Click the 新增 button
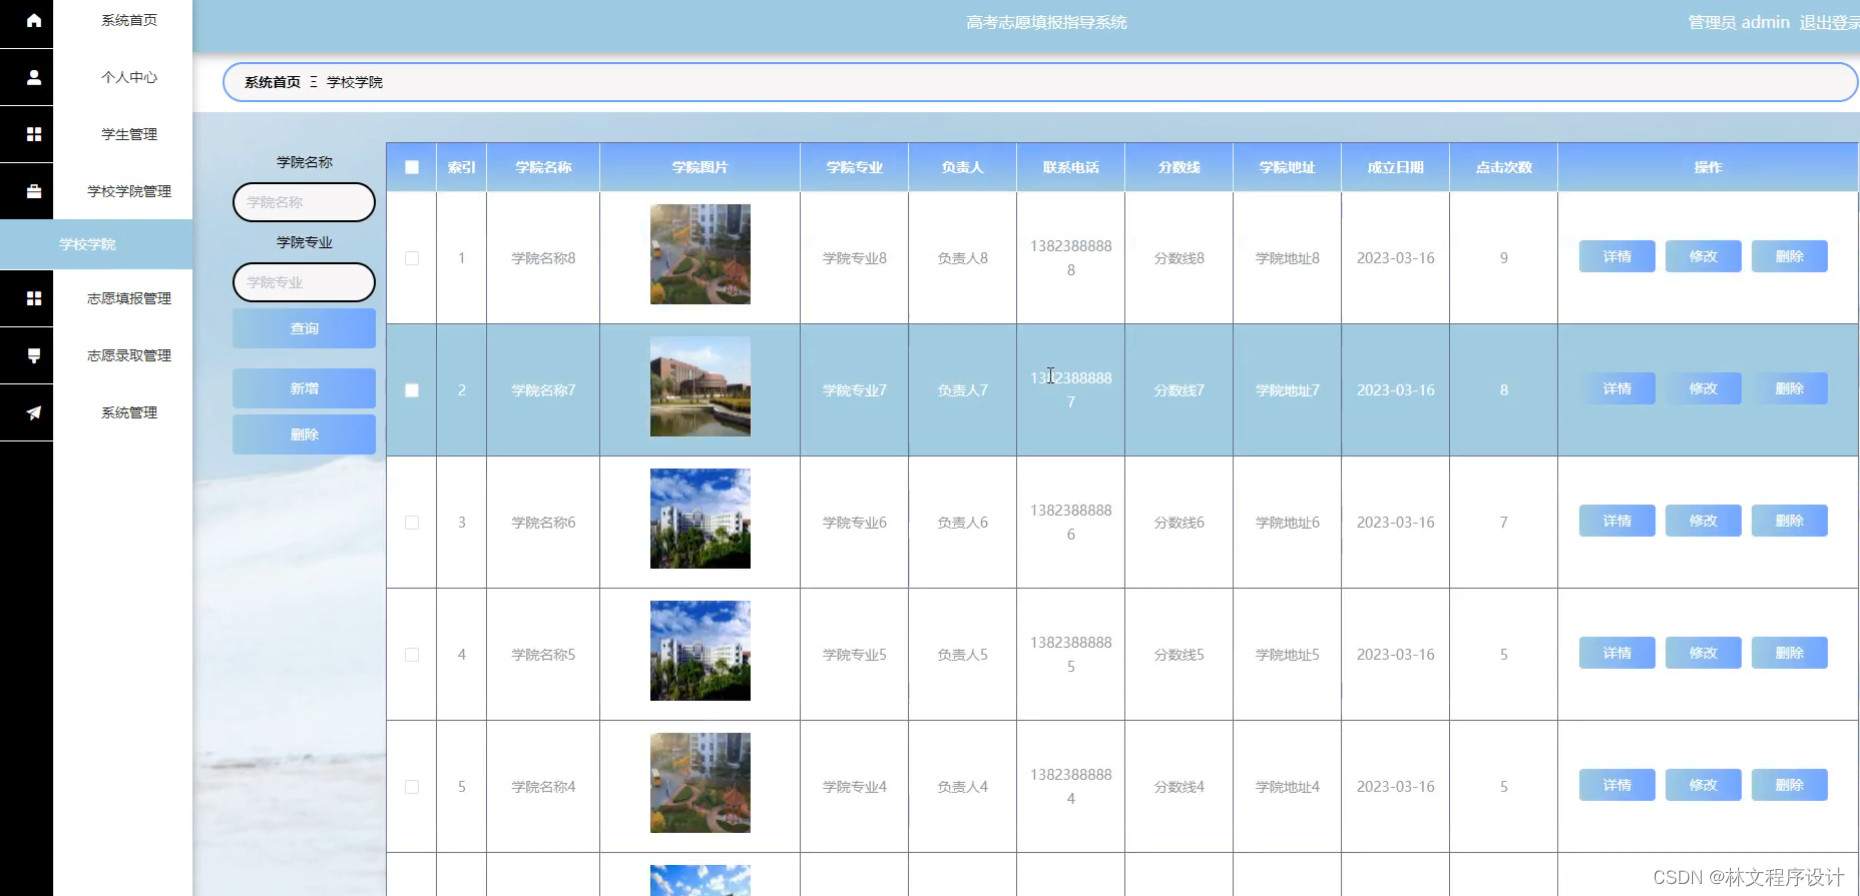1860x896 pixels. pos(304,388)
